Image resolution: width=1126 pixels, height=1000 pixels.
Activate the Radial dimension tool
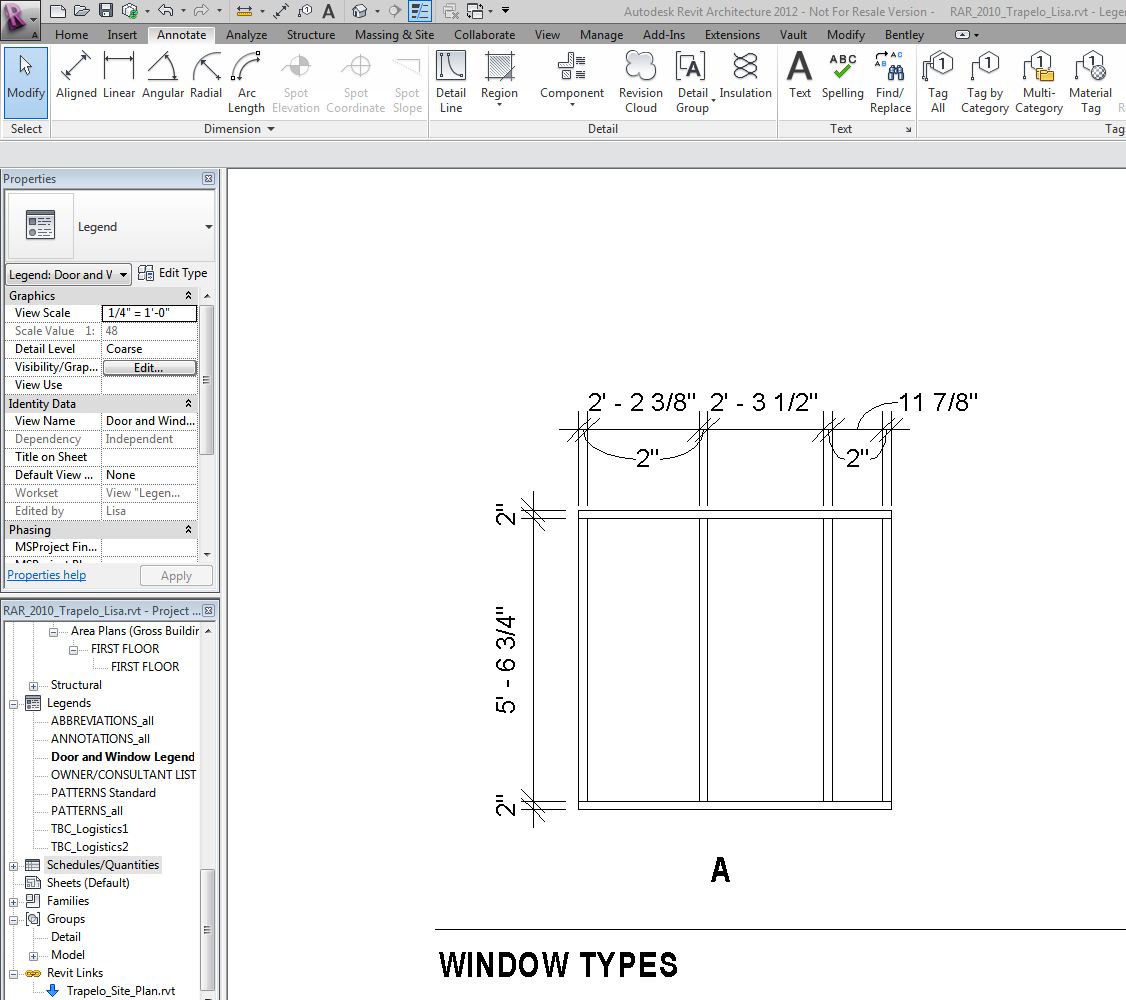[x=206, y=80]
